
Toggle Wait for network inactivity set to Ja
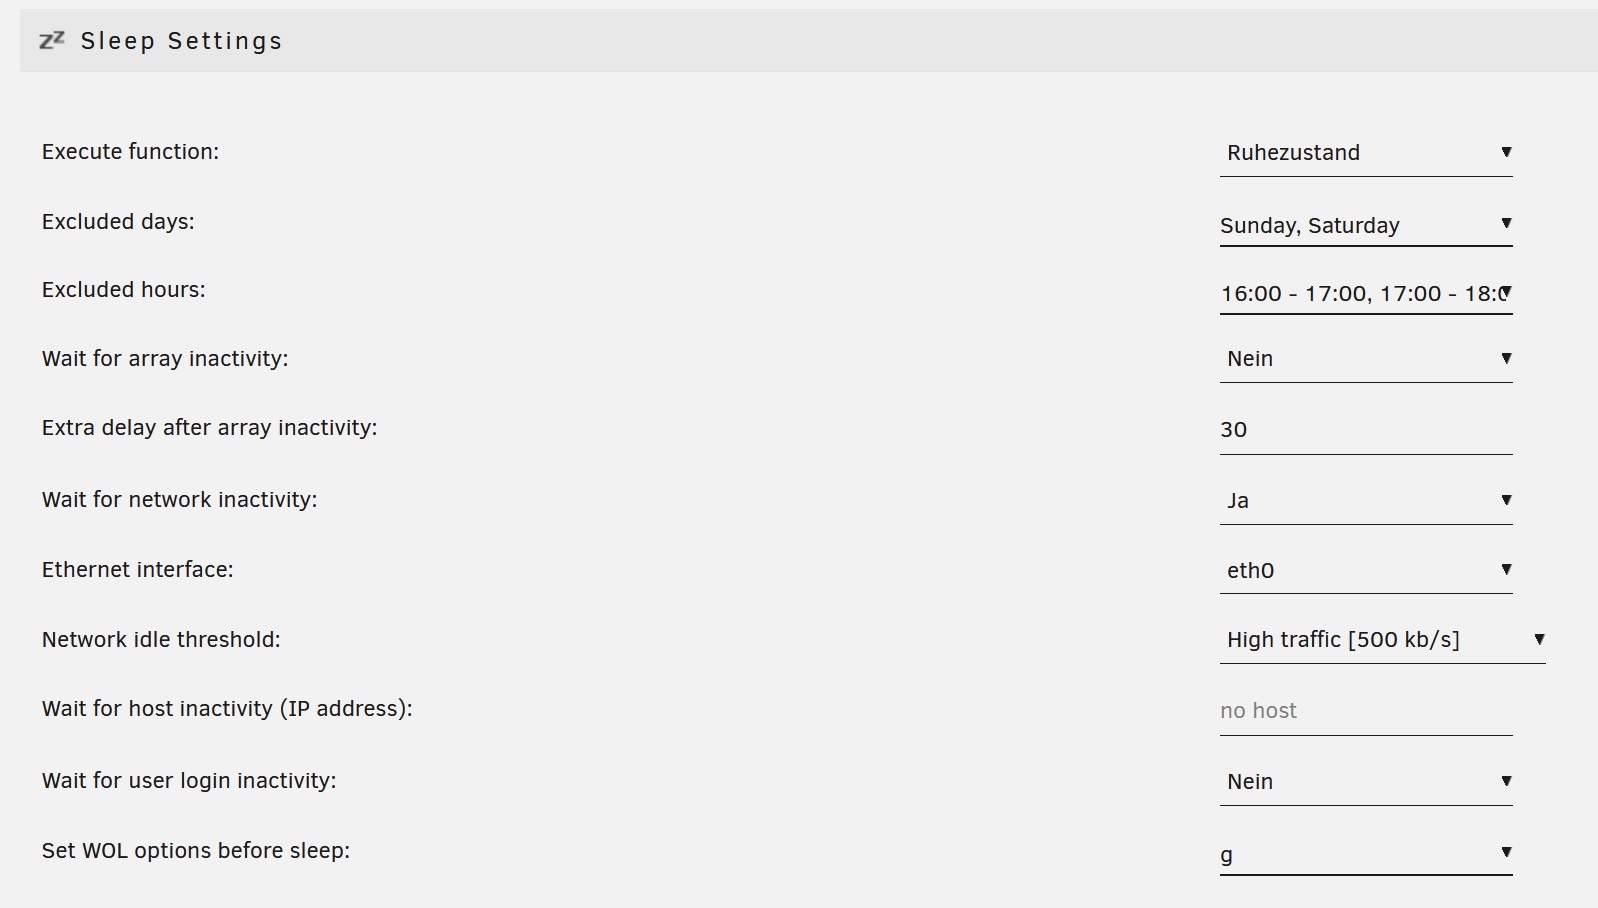pos(1366,501)
